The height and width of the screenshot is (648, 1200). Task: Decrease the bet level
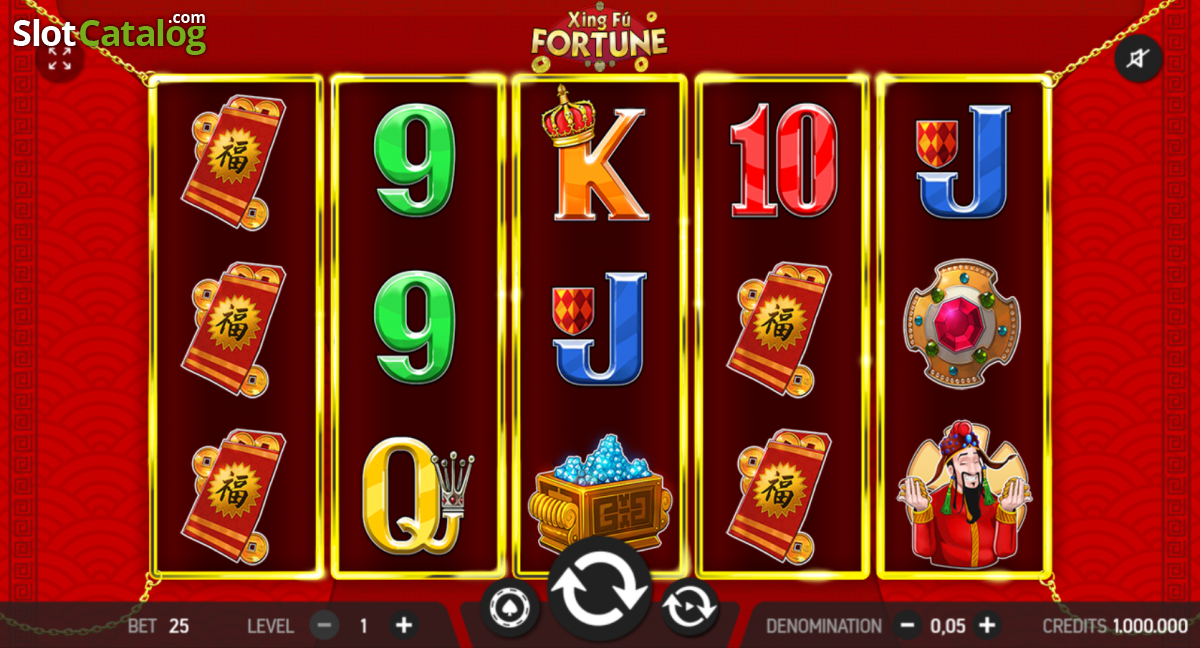324,626
